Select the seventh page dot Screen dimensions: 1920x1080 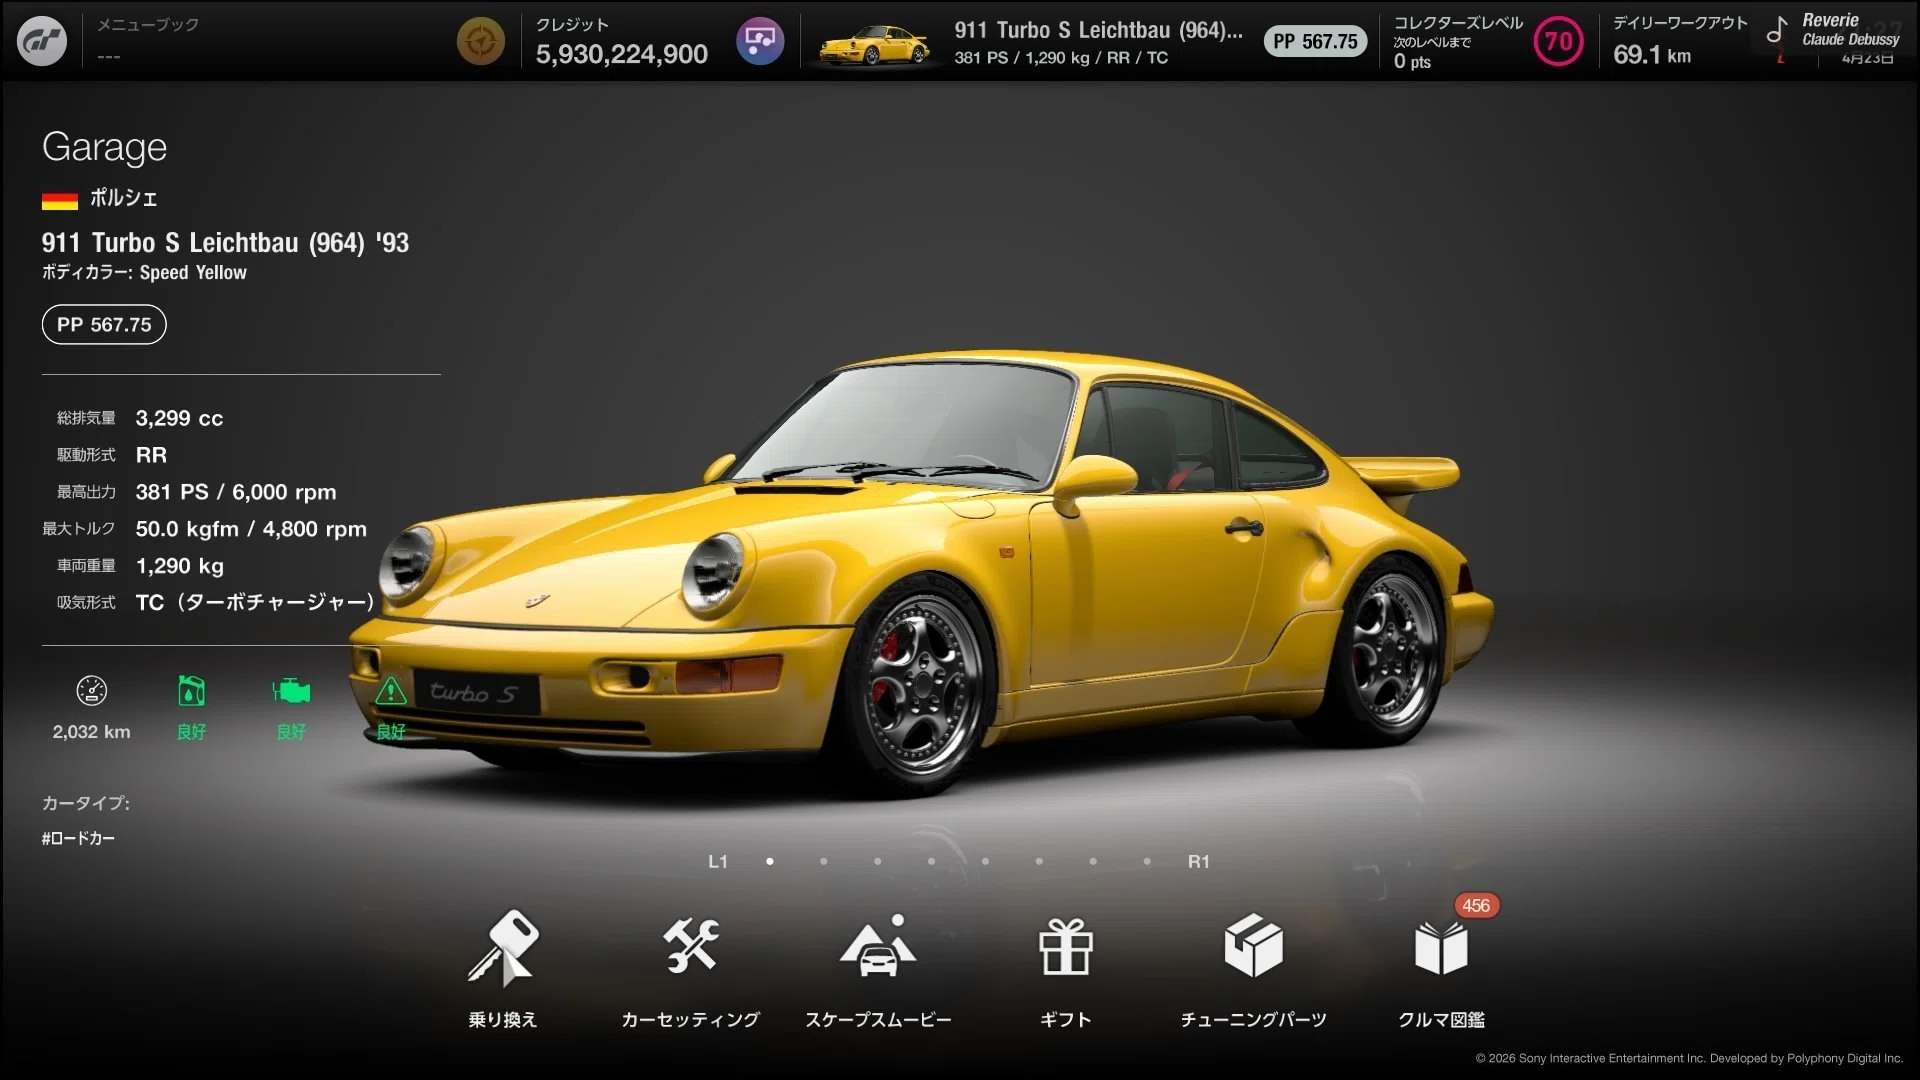pos(1093,861)
